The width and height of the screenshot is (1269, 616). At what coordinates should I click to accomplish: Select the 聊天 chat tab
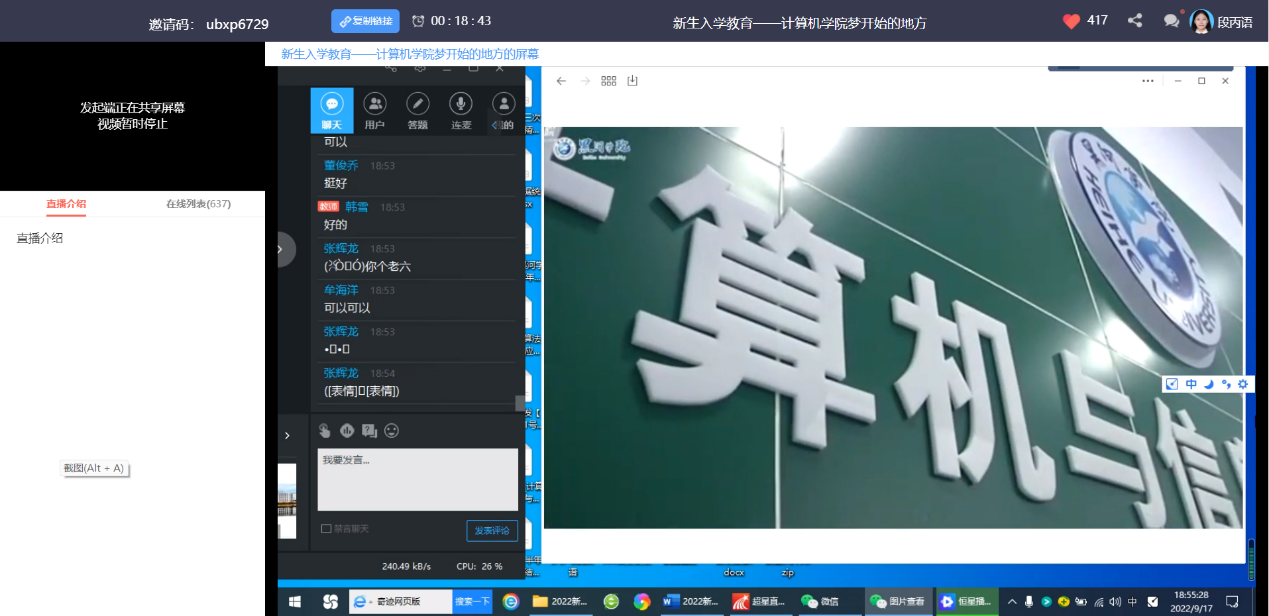332,110
